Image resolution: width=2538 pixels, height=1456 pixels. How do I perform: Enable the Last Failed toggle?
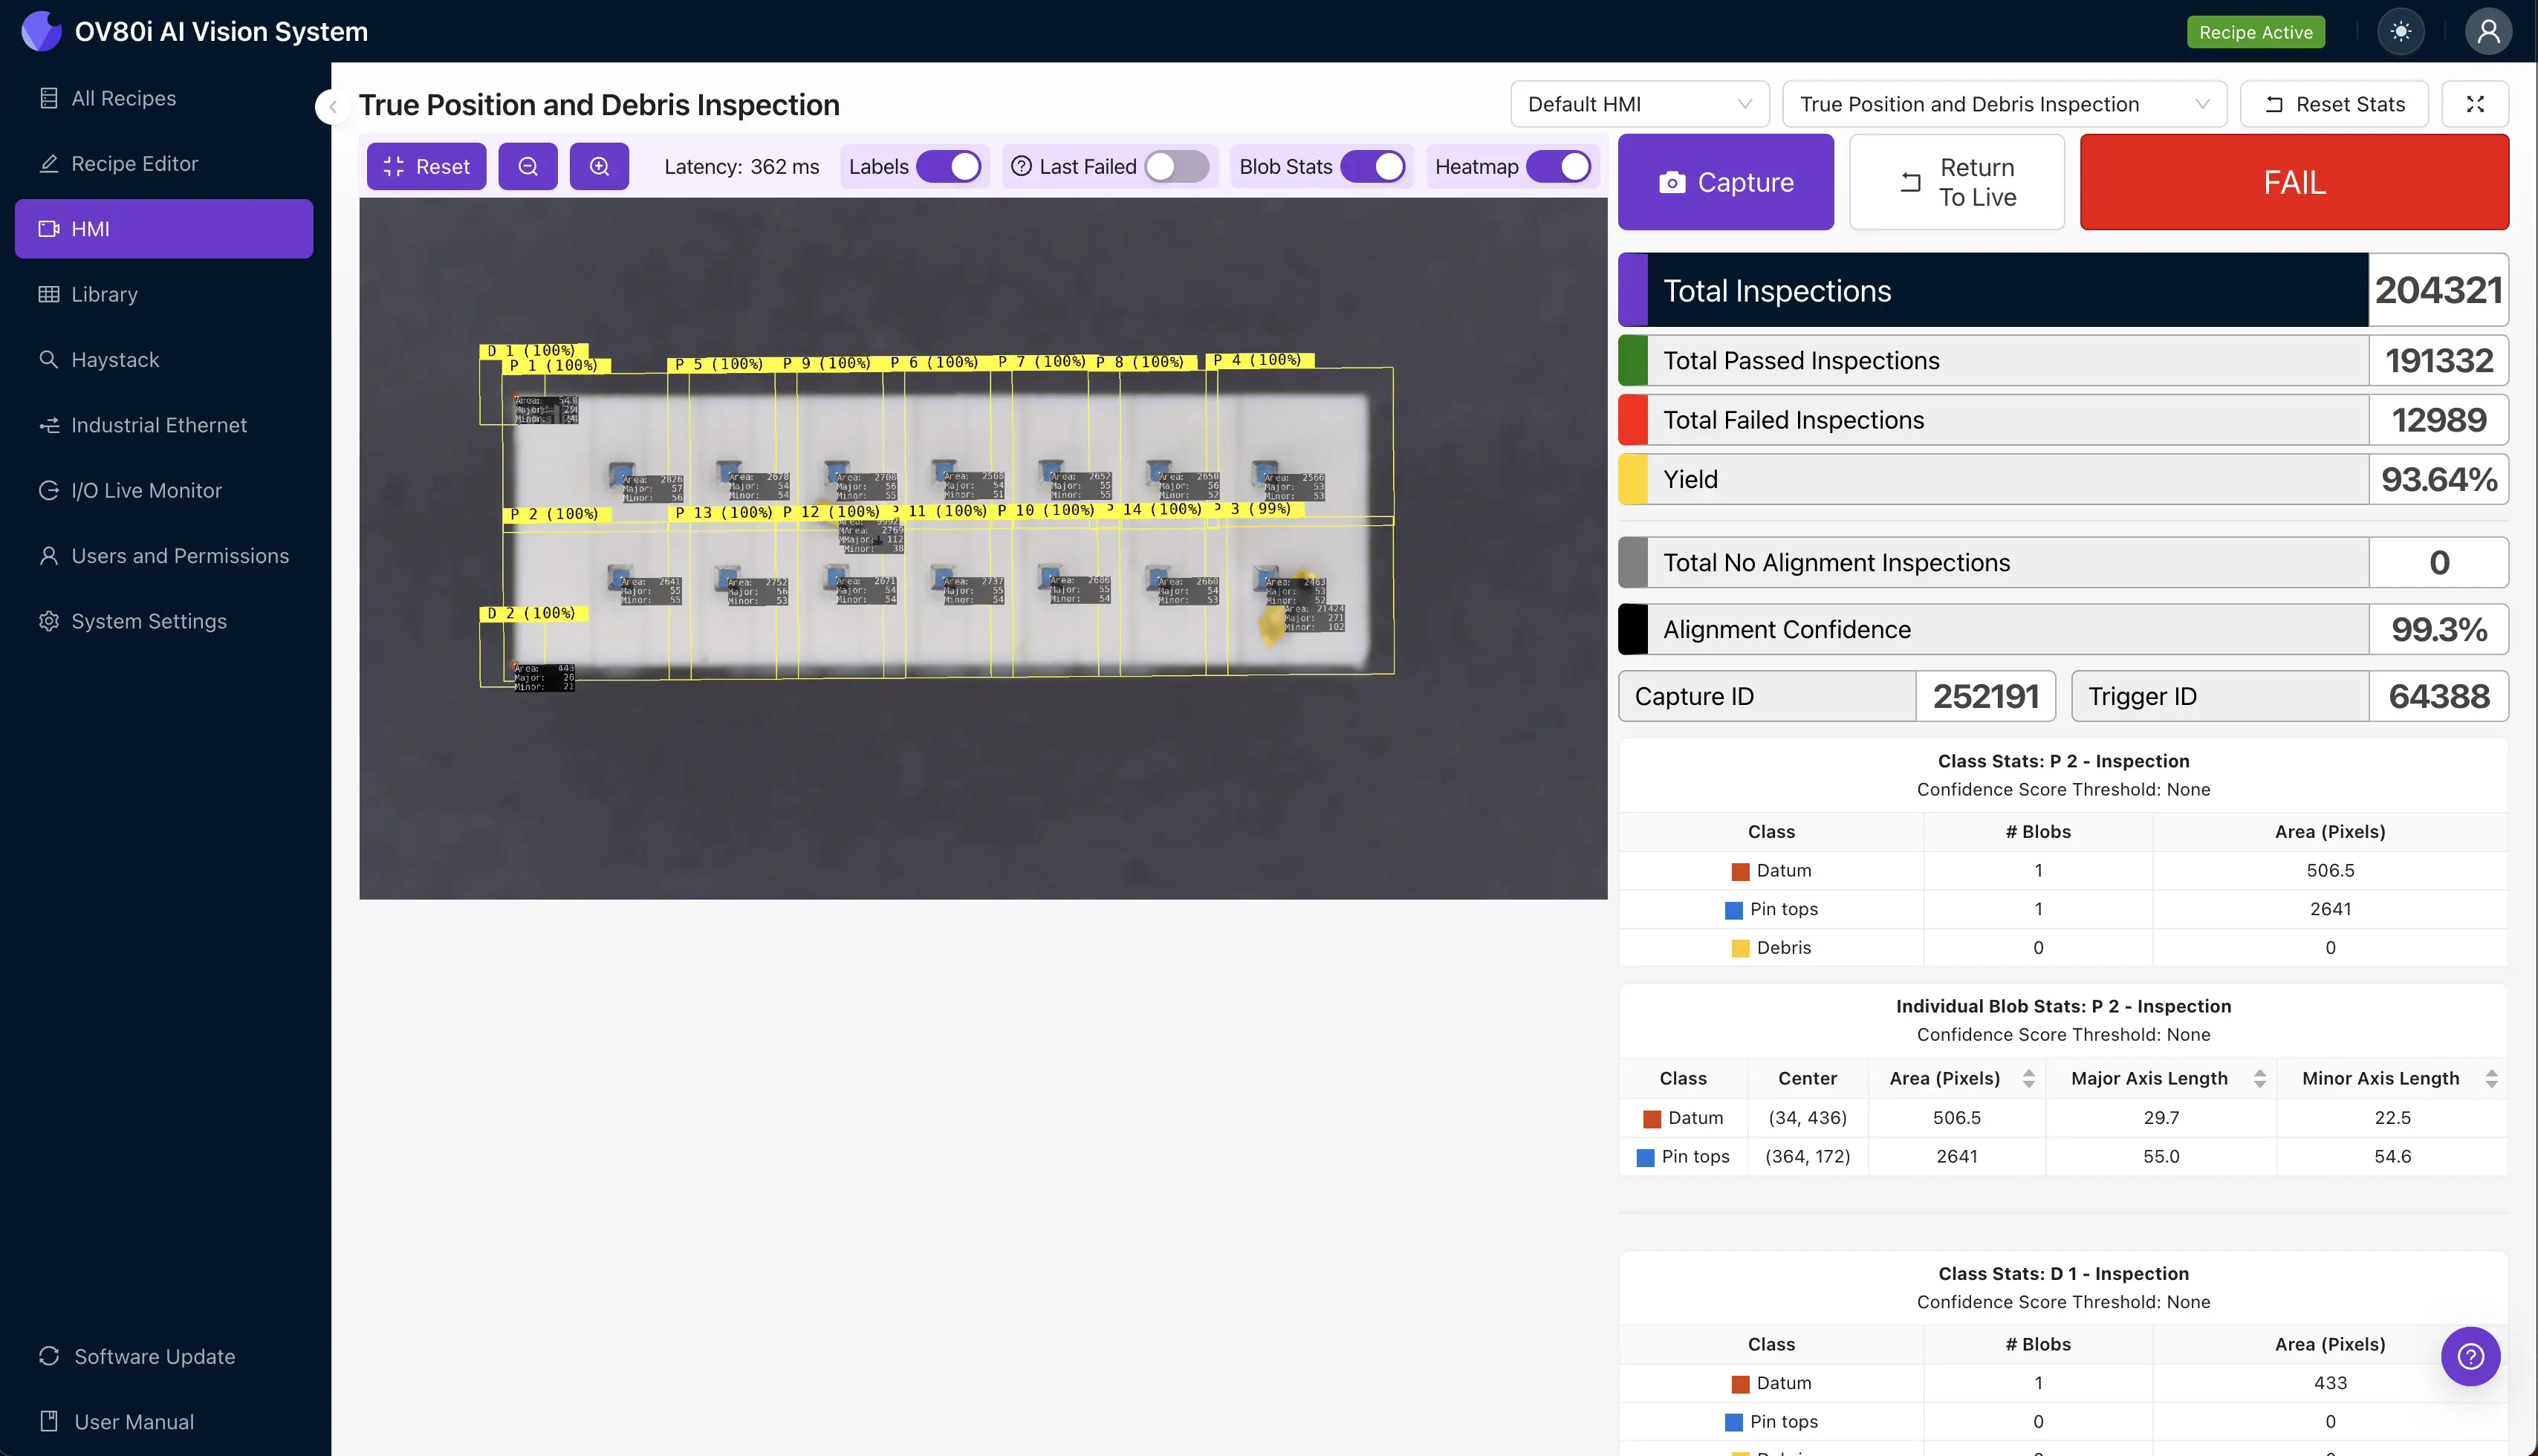1176,166
